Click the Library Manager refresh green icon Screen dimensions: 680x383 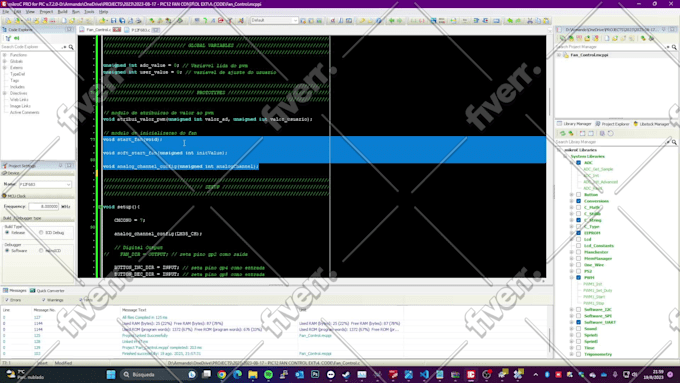point(562,134)
